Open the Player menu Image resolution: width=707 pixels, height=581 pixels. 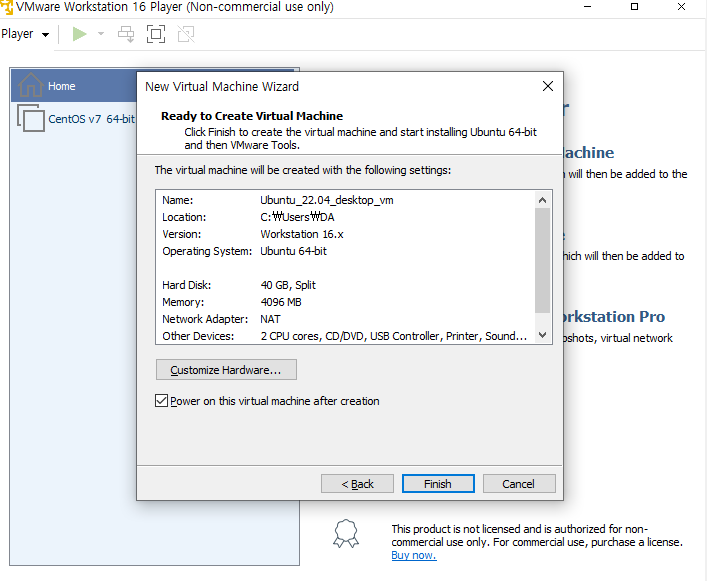tap(25, 34)
